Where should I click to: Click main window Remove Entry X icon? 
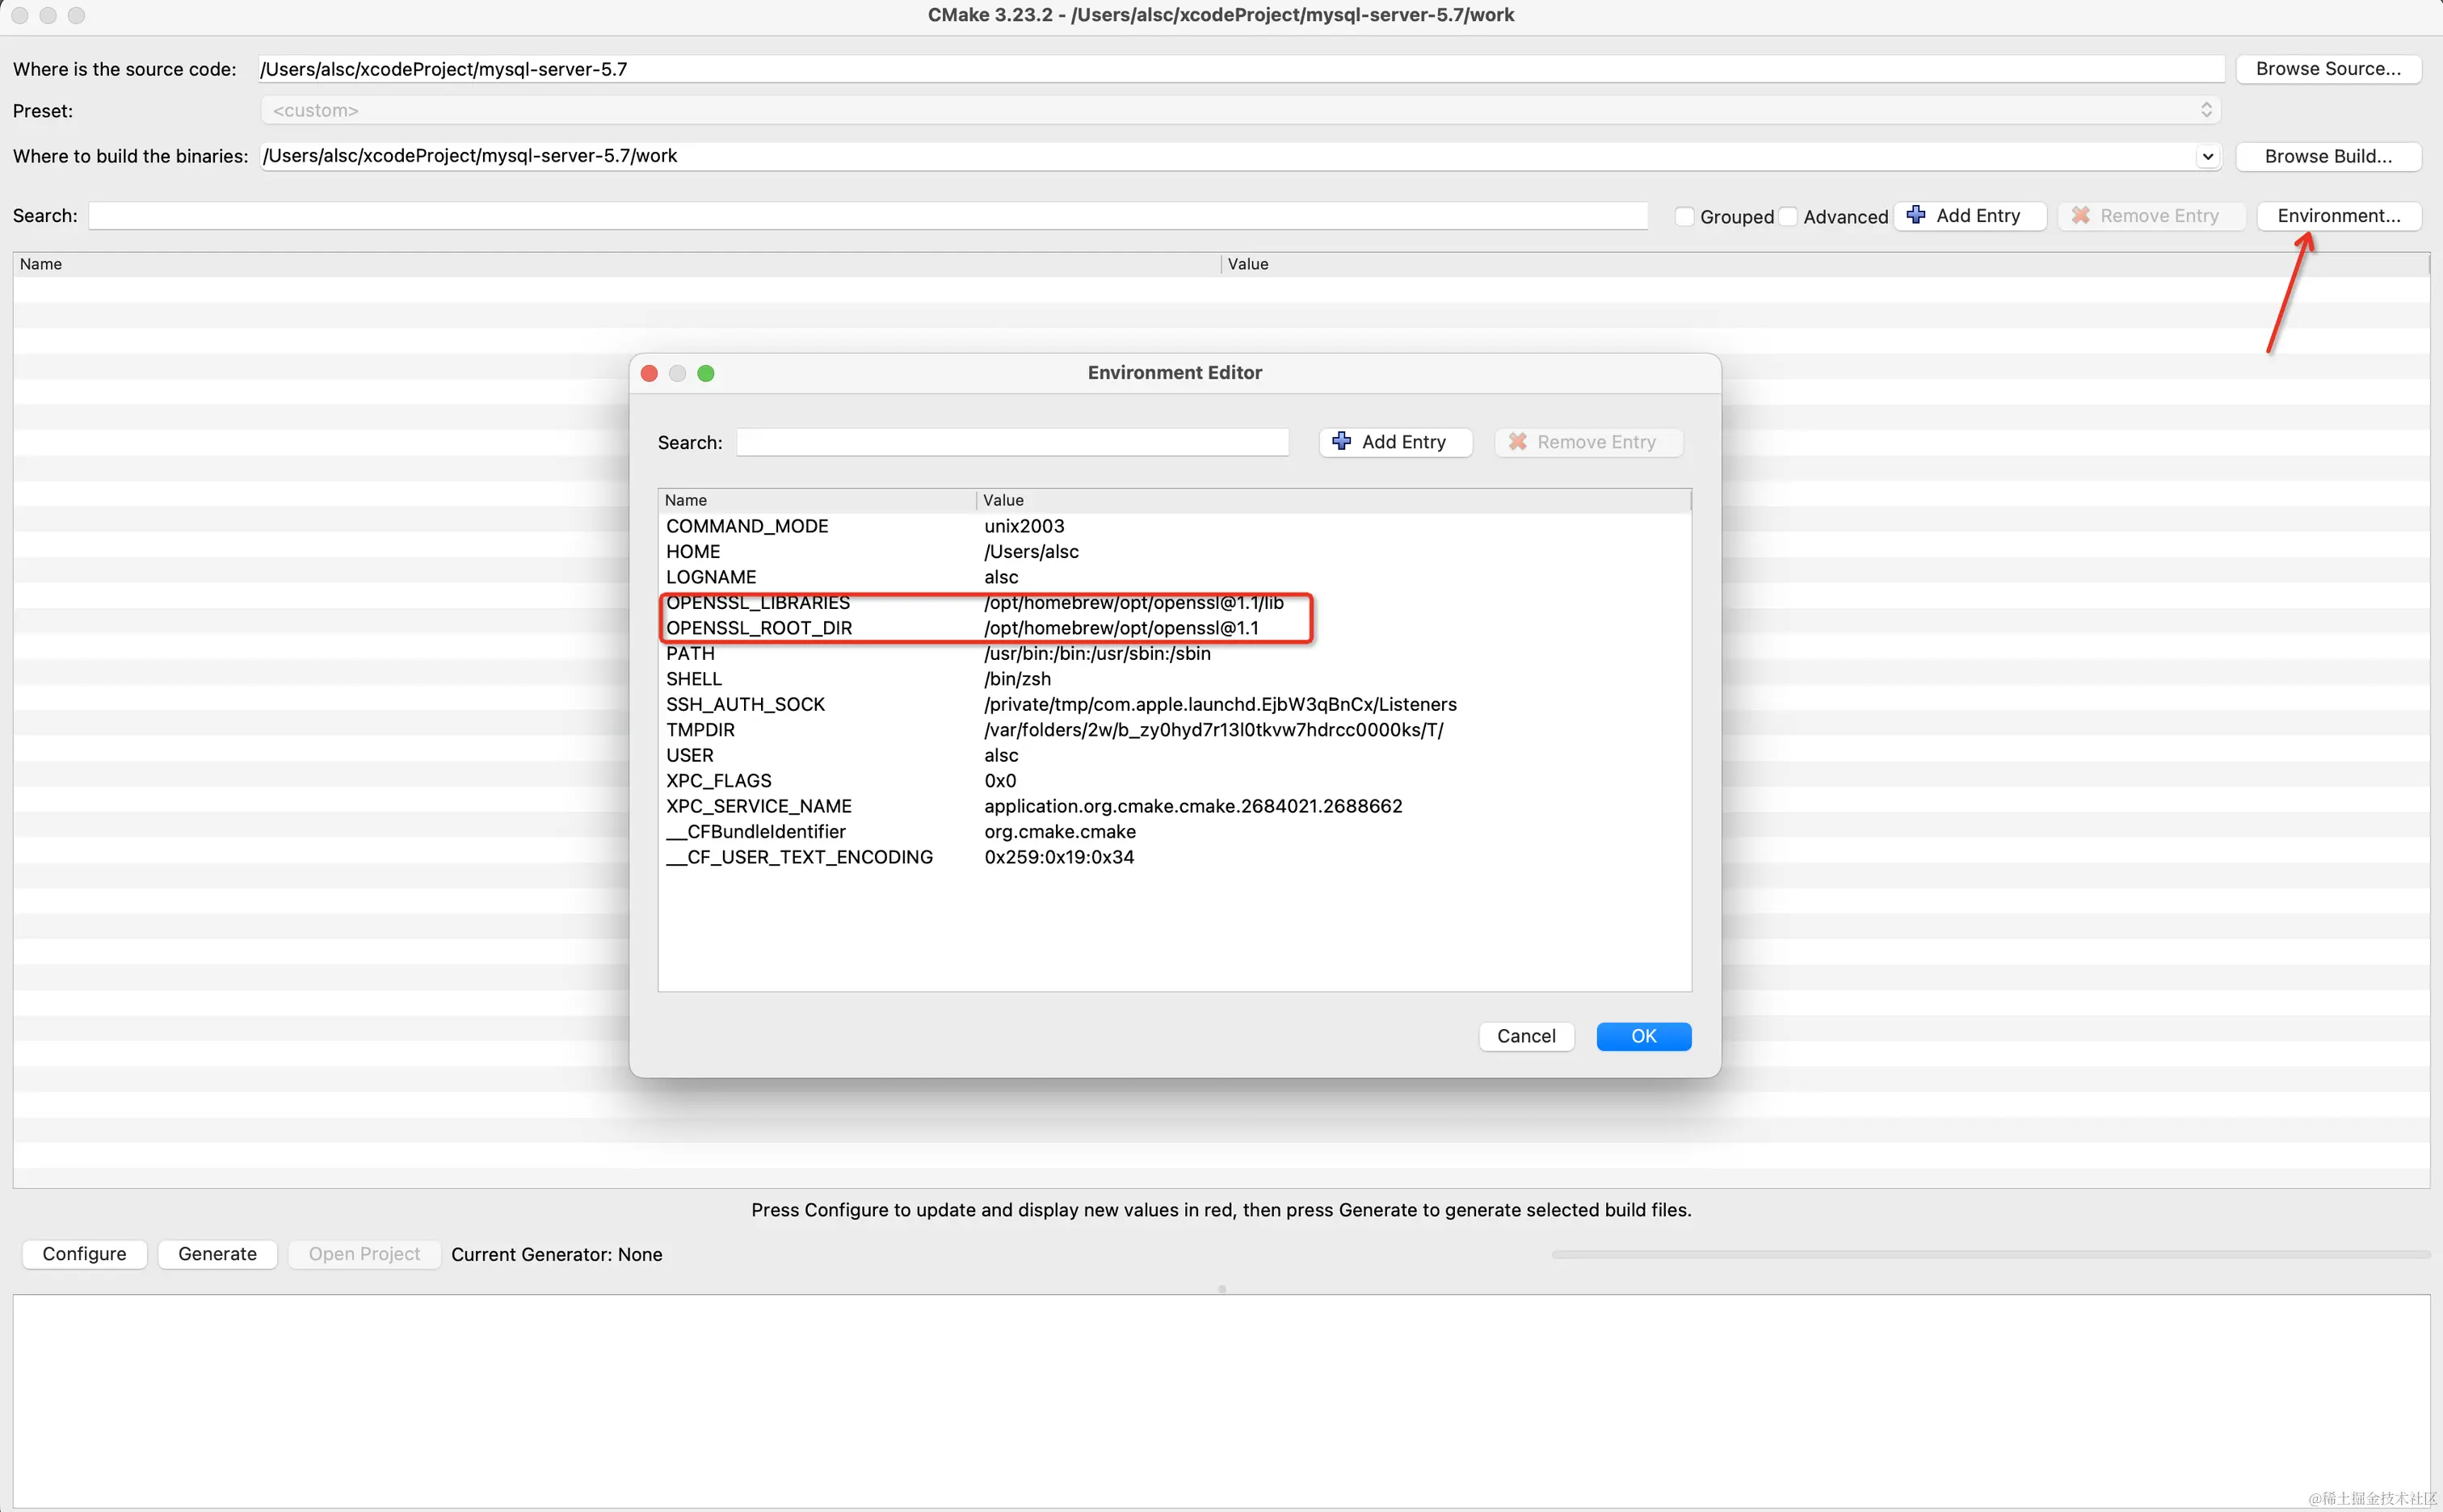point(2081,215)
